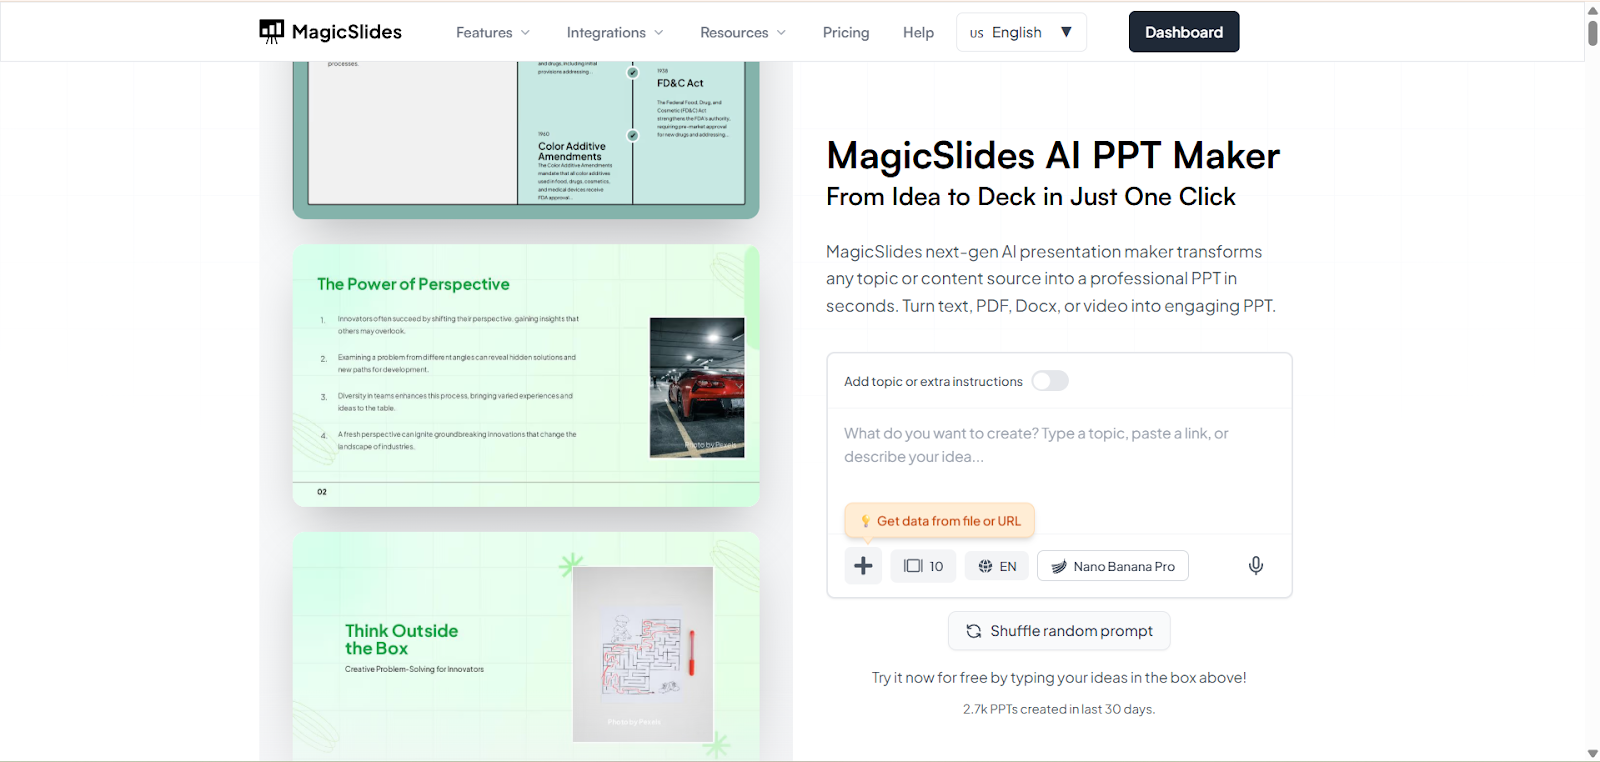Open the Help page

click(918, 32)
